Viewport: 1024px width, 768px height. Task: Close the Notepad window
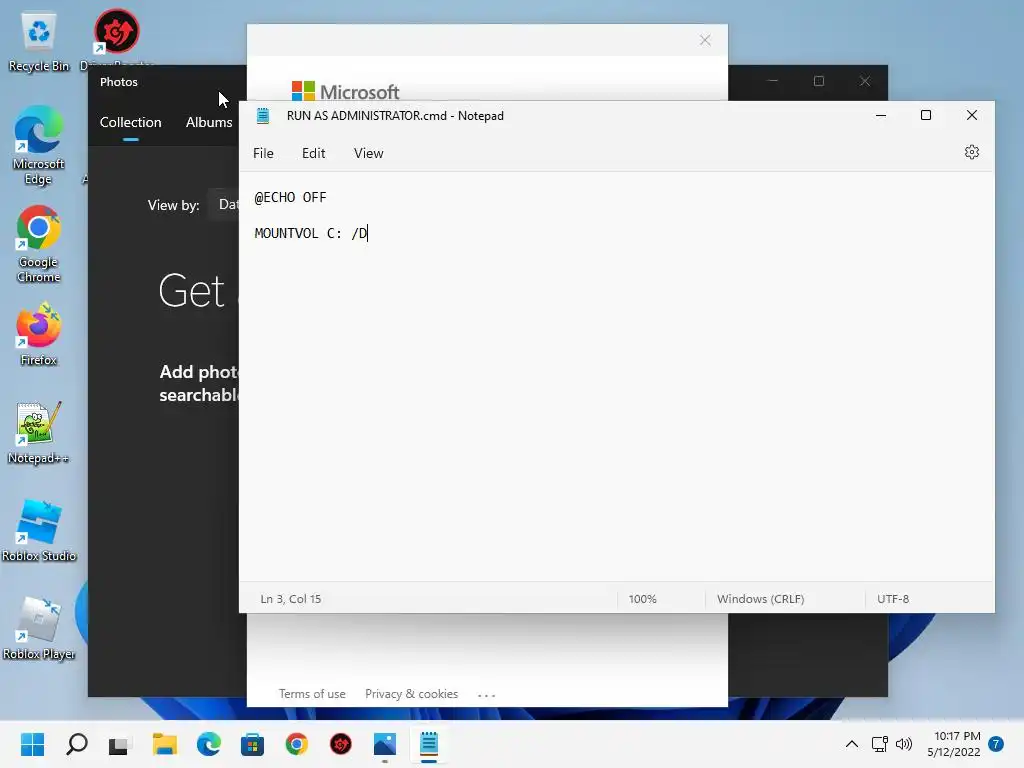(972, 116)
